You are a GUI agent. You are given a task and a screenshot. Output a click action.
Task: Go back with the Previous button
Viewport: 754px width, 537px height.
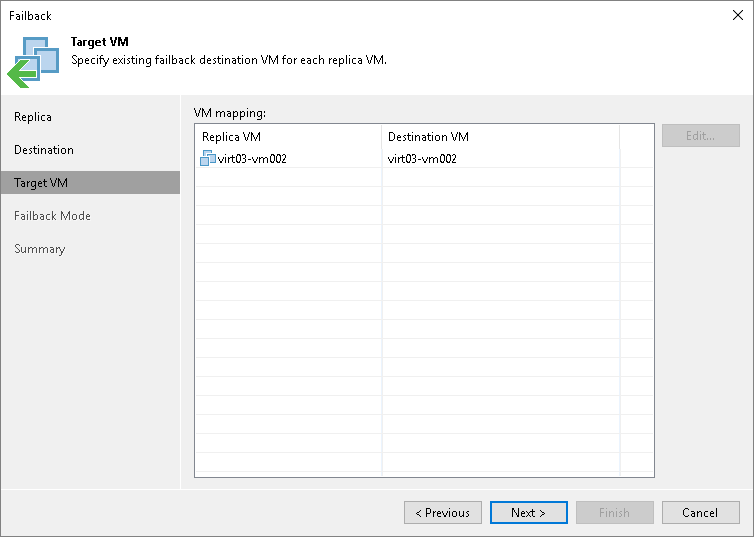point(443,513)
